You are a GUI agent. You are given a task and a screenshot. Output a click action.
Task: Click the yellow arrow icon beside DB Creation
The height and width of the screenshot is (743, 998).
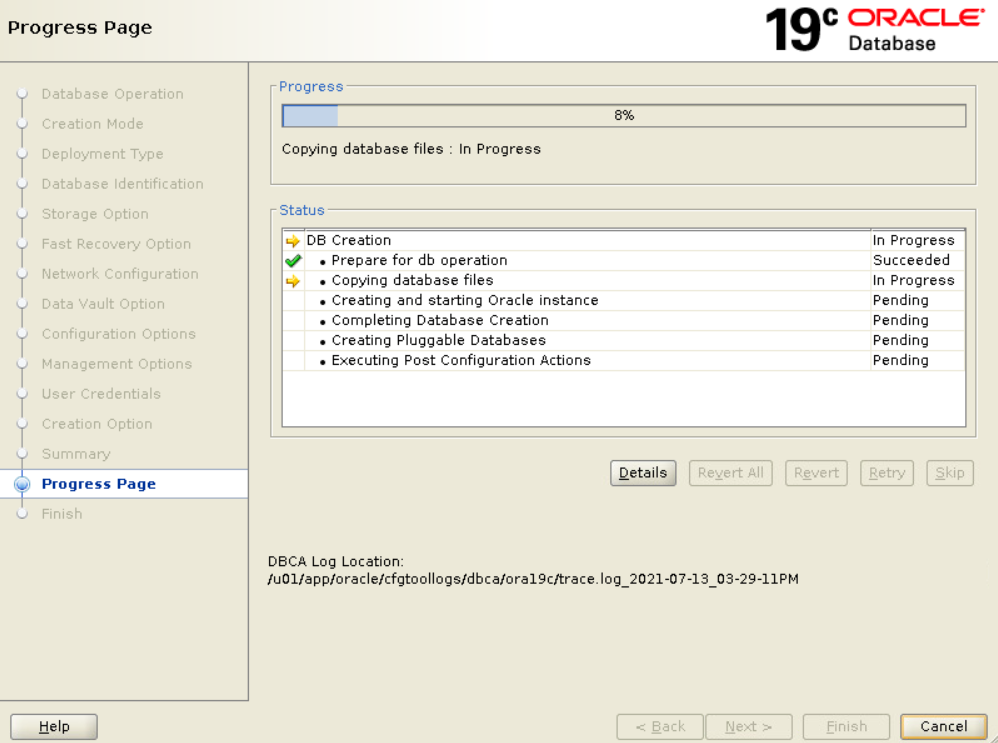point(293,241)
